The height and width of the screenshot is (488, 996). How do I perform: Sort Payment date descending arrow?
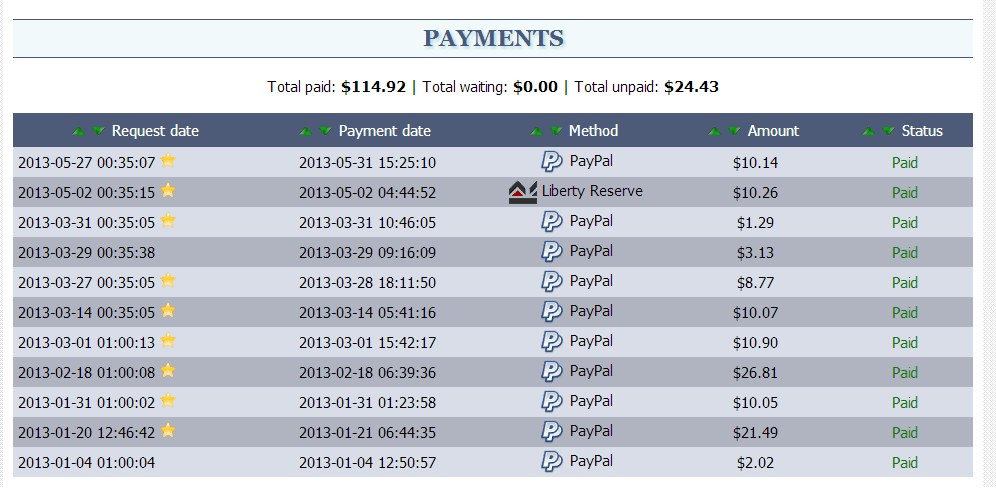point(325,131)
